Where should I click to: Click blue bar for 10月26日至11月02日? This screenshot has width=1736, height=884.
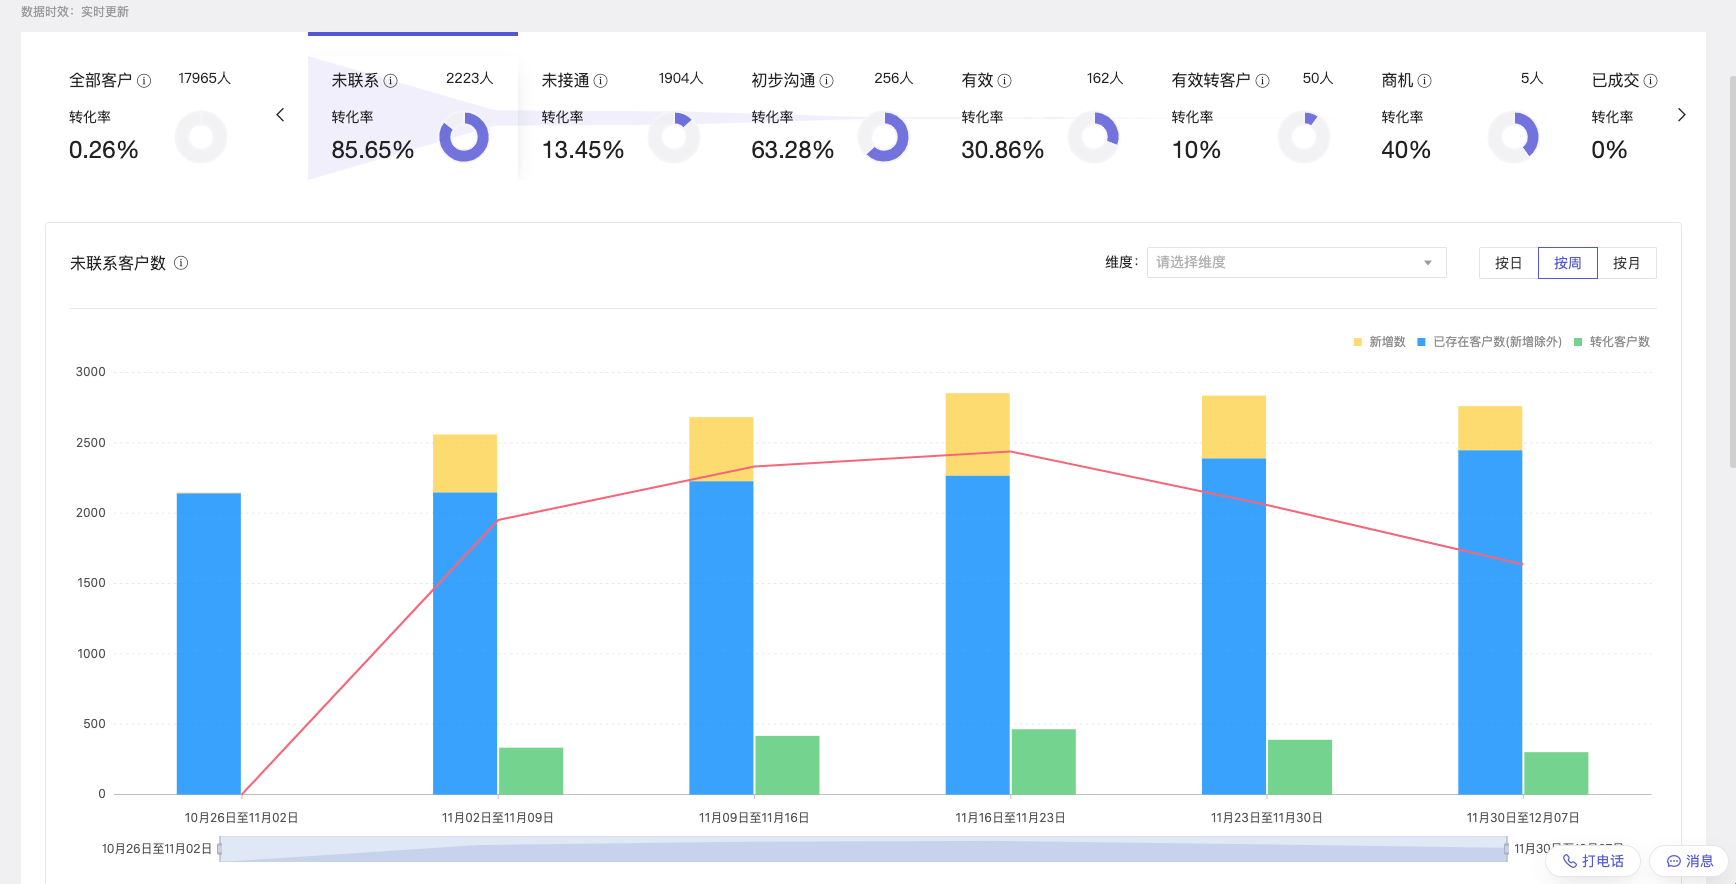[209, 644]
